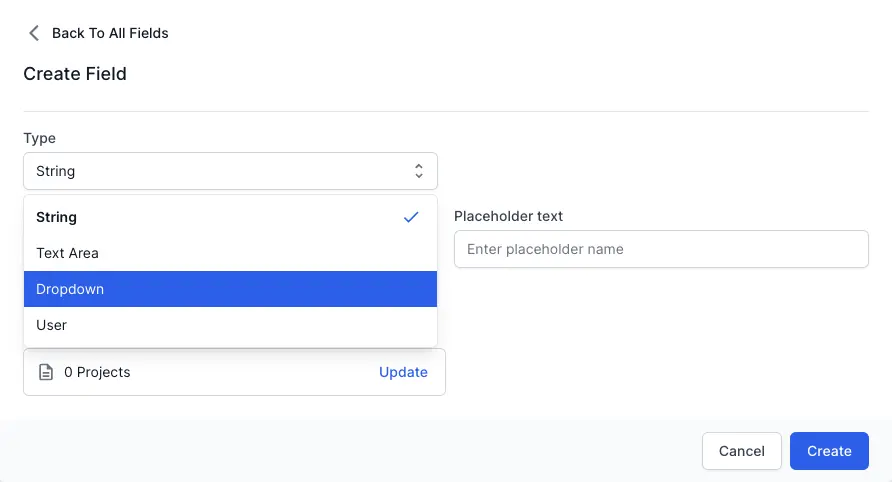Image resolution: width=892 pixels, height=482 pixels.
Task: Click the up-down chevrons in Type selector
Action: pos(419,171)
